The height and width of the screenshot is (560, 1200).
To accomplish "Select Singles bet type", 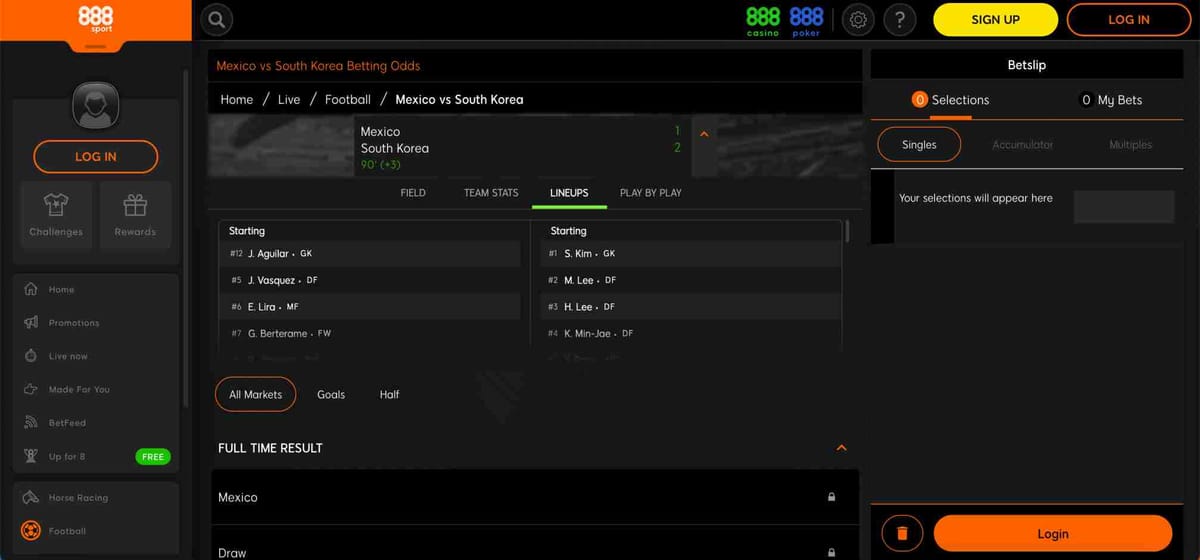I will tap(919, 144).
